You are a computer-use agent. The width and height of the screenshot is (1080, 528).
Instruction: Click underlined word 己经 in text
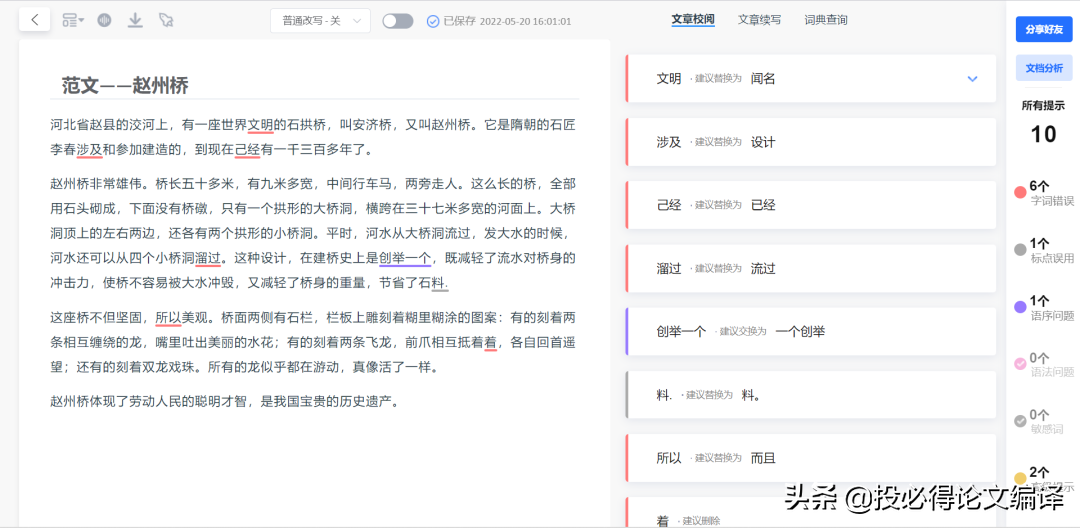(247, 149)
